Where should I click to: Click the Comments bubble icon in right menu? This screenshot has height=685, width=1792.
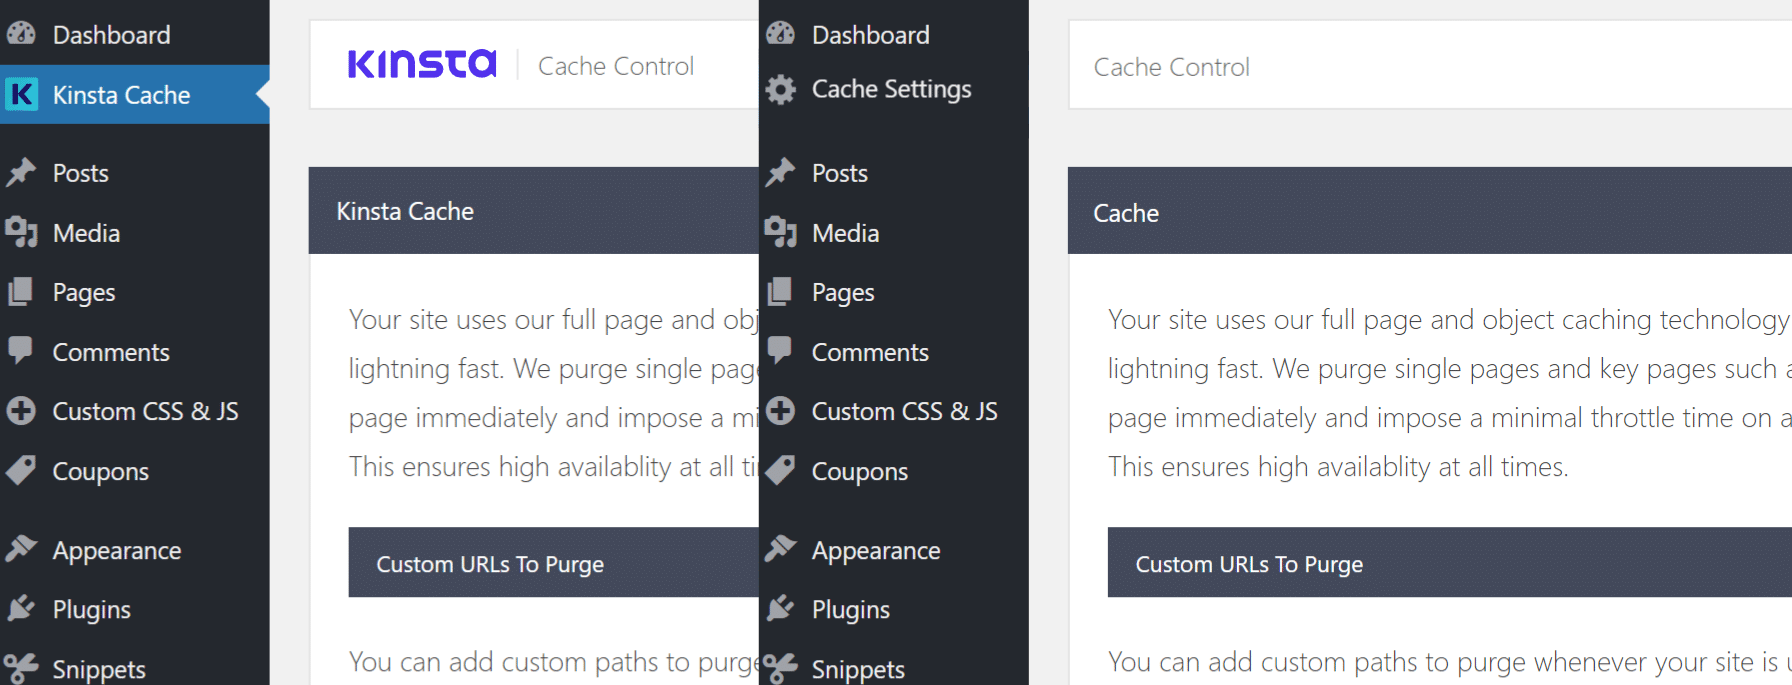coord(780,351)
